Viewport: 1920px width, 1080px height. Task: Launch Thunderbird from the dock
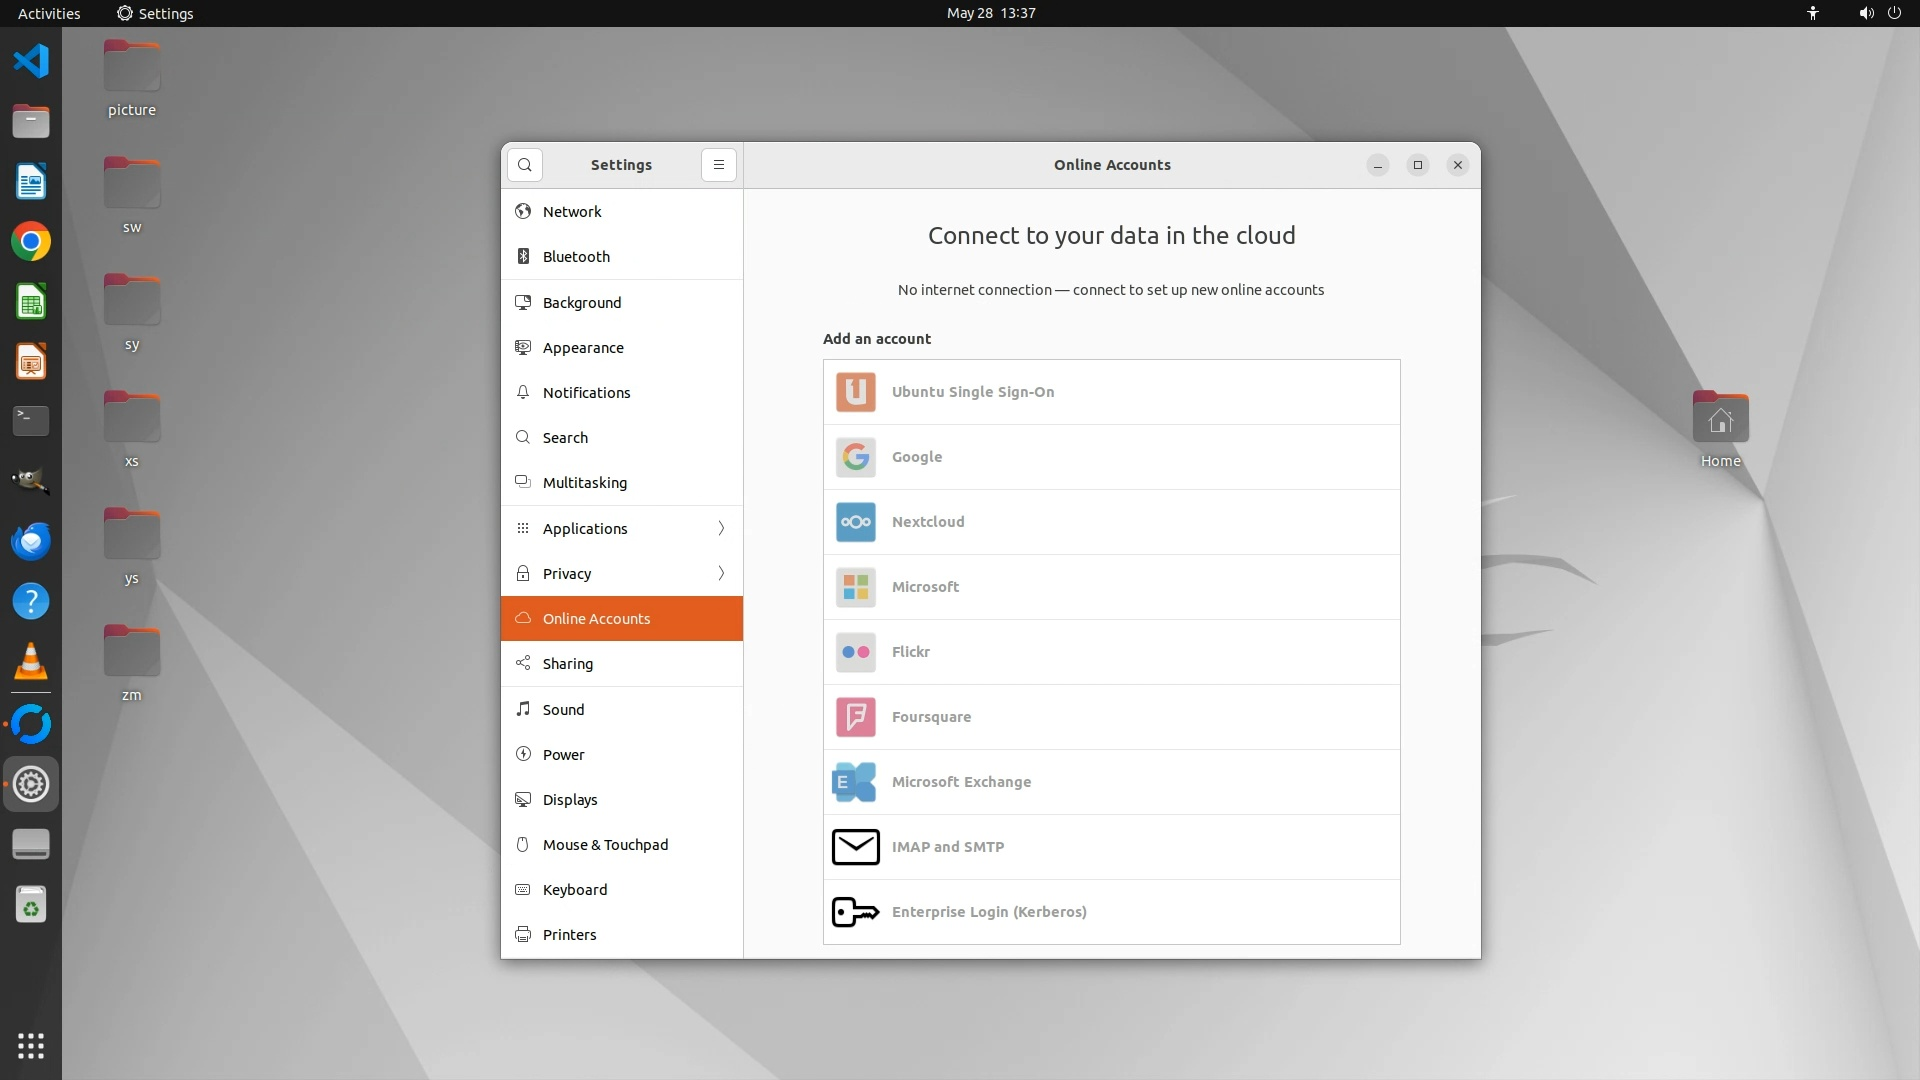(x=31, y=541)
